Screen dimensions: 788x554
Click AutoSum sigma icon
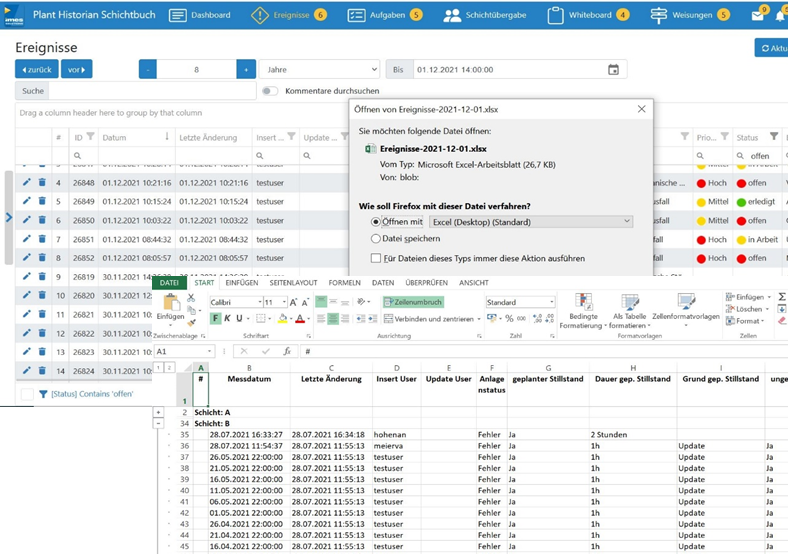tap(782, 297)
